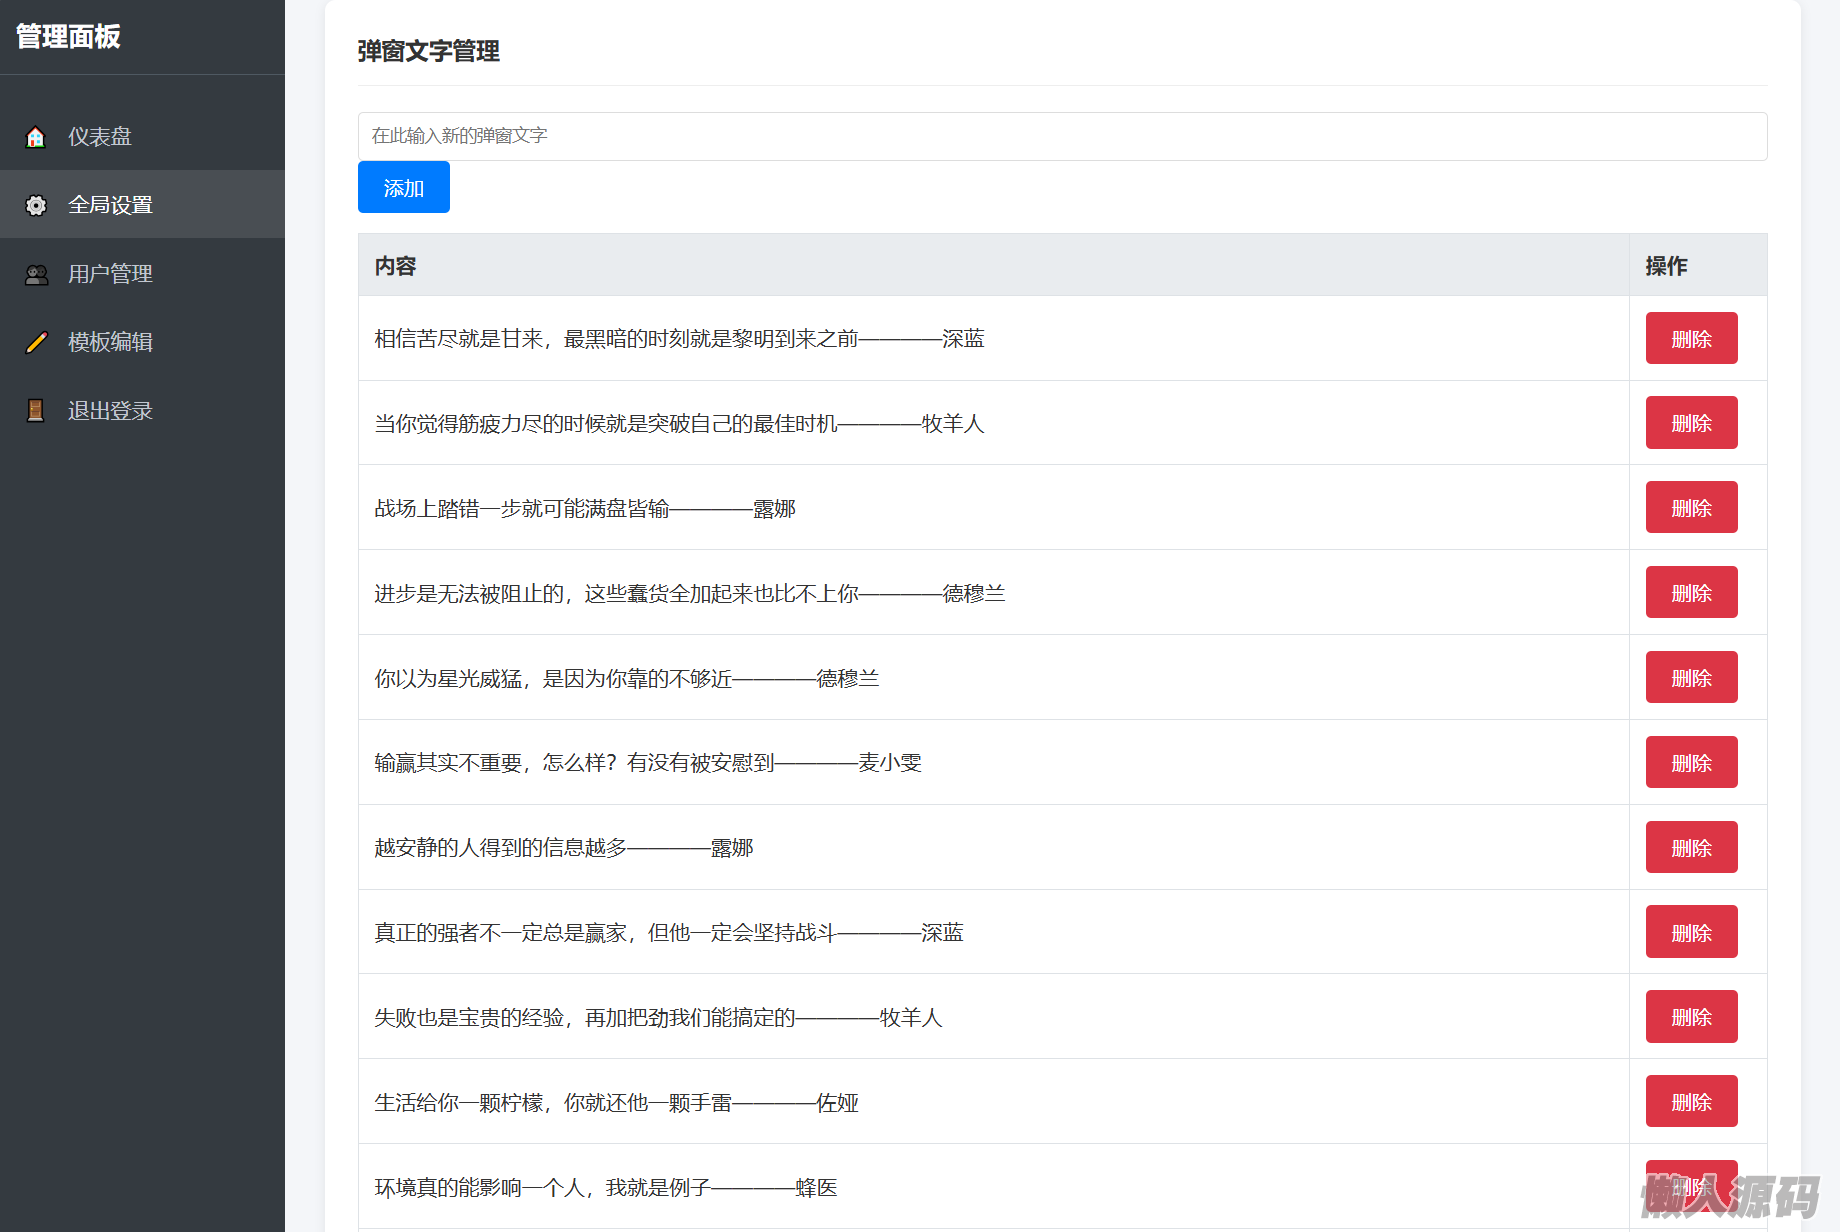Viewport: 1840px width, 1232px height.
Task: Remove the 越安静的人 quote entry
Action: [1691, 848]
